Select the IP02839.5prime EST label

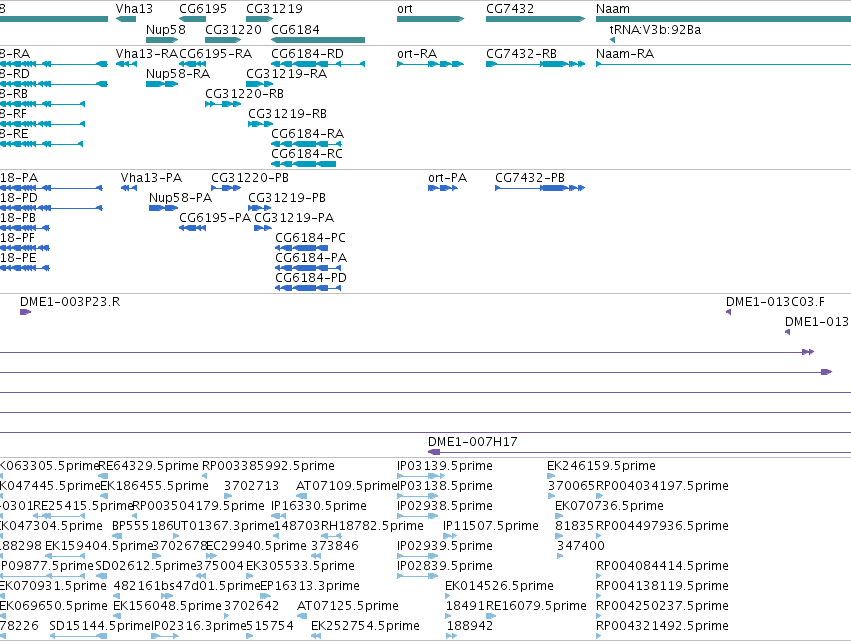[444, 567]
